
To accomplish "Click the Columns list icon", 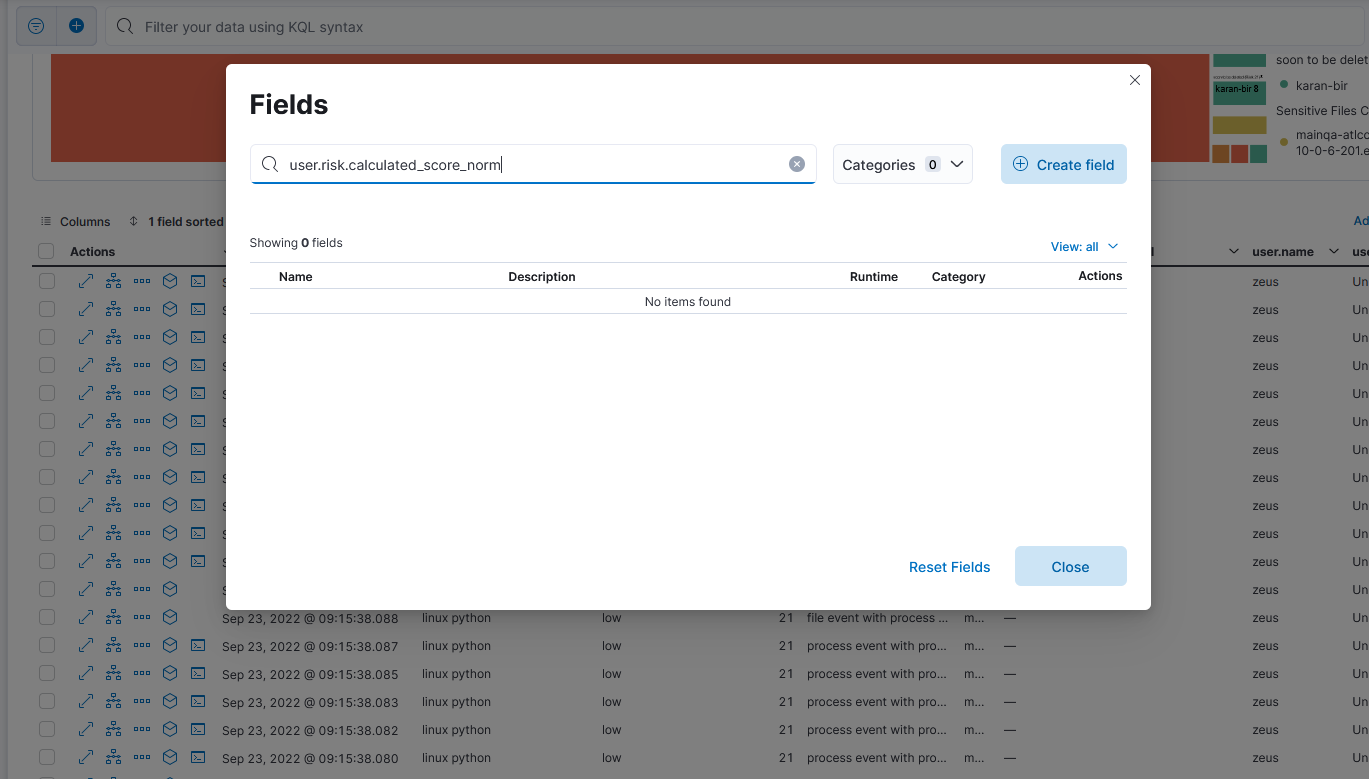I will (x=46, y=221).
